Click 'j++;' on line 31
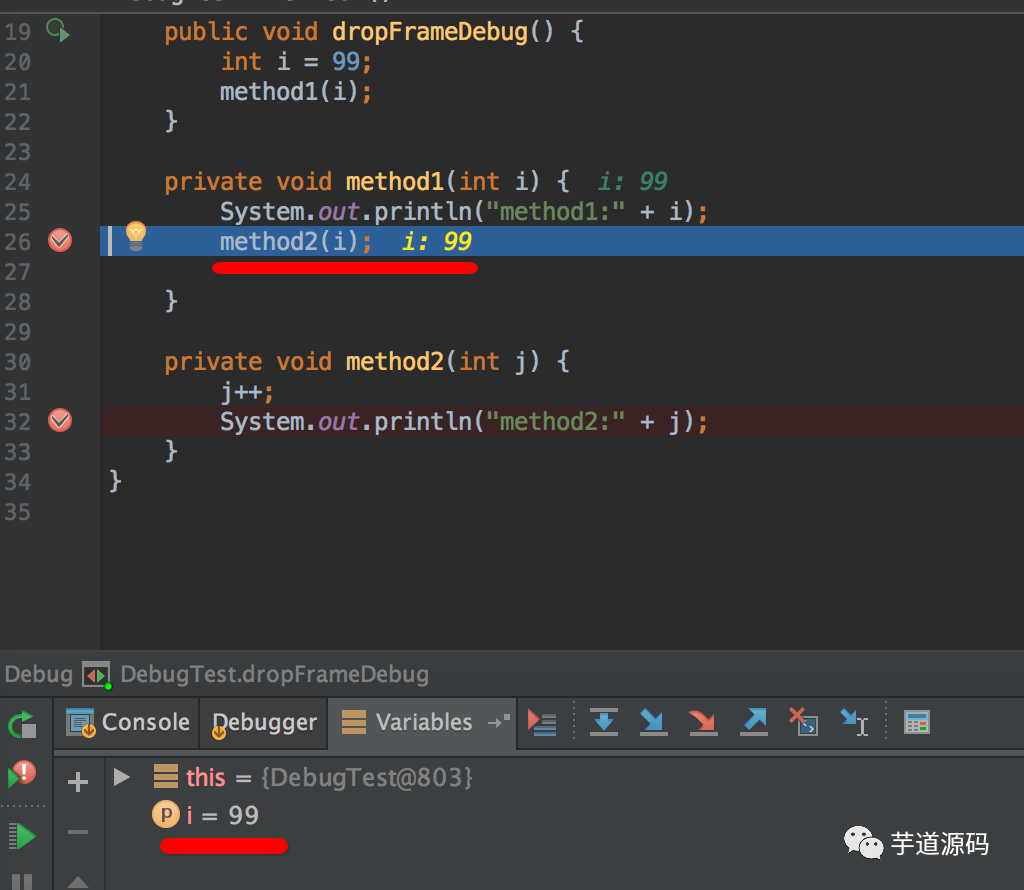The image size is (1024, 890). (x=247, y=392)
